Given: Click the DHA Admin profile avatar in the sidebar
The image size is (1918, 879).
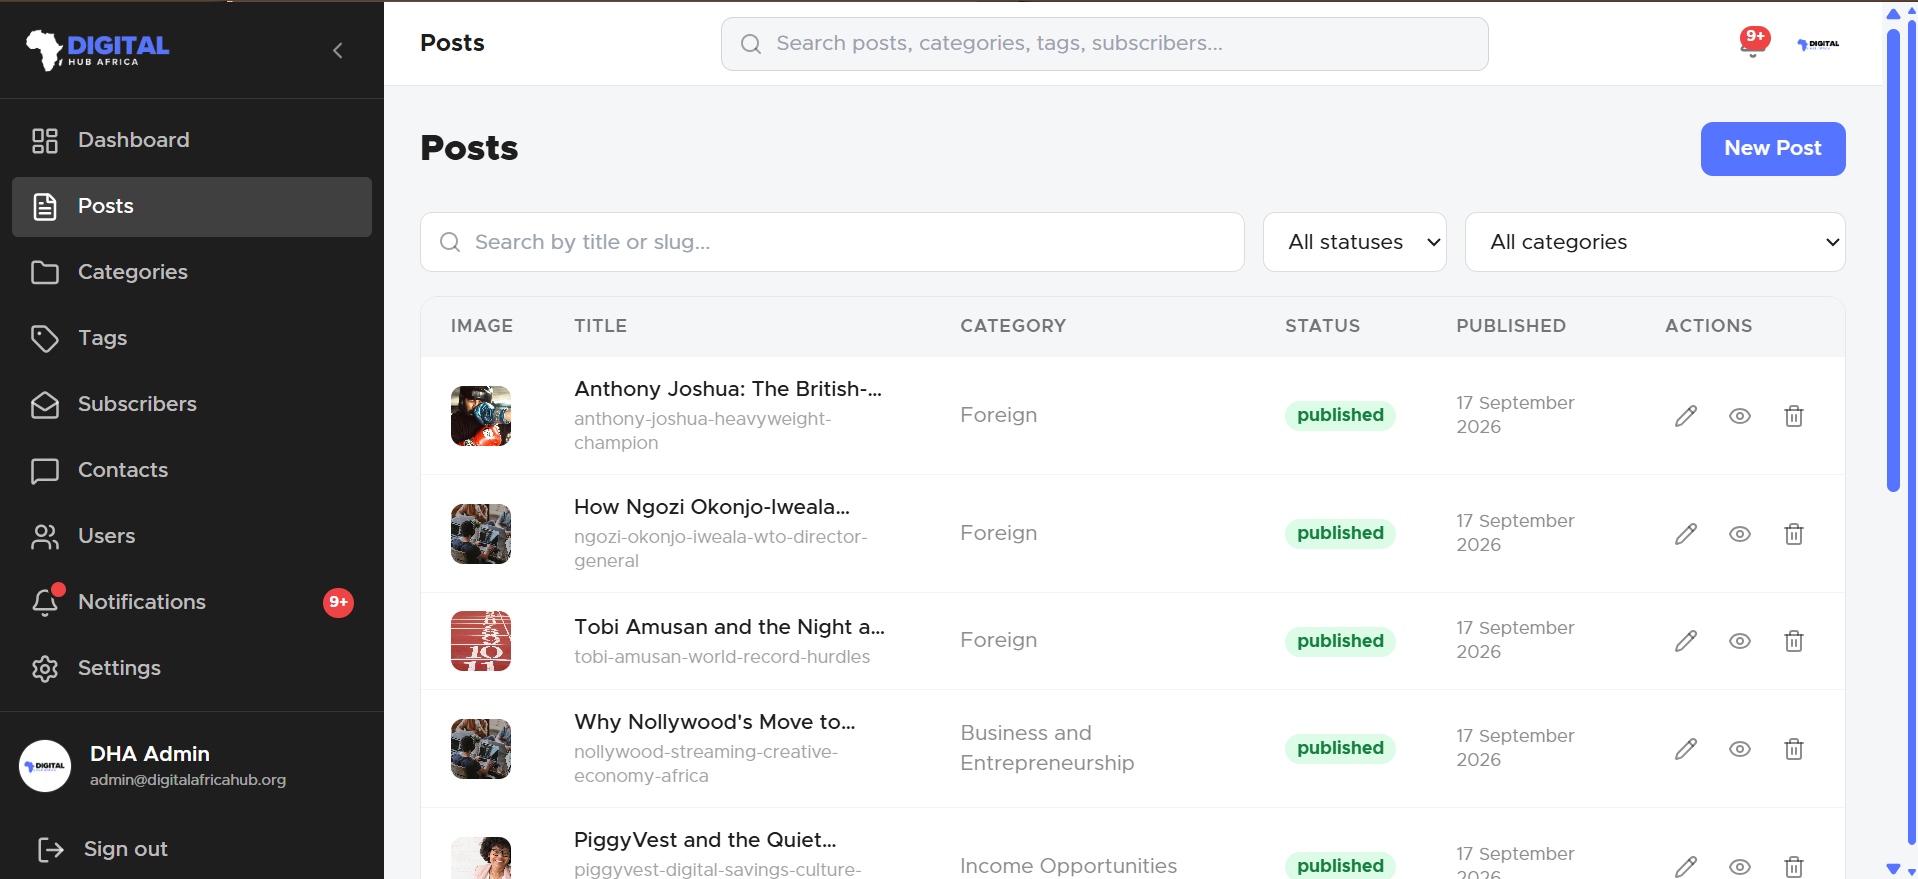Looking at the screenshot, I should [45, 766].
